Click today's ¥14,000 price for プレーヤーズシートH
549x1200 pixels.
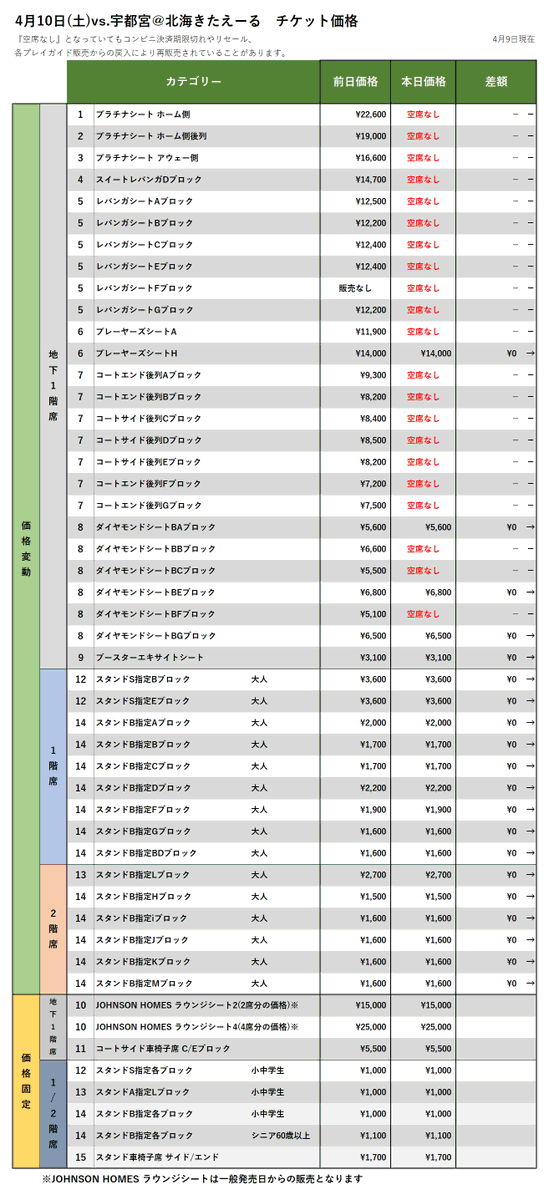coord(436,353)
